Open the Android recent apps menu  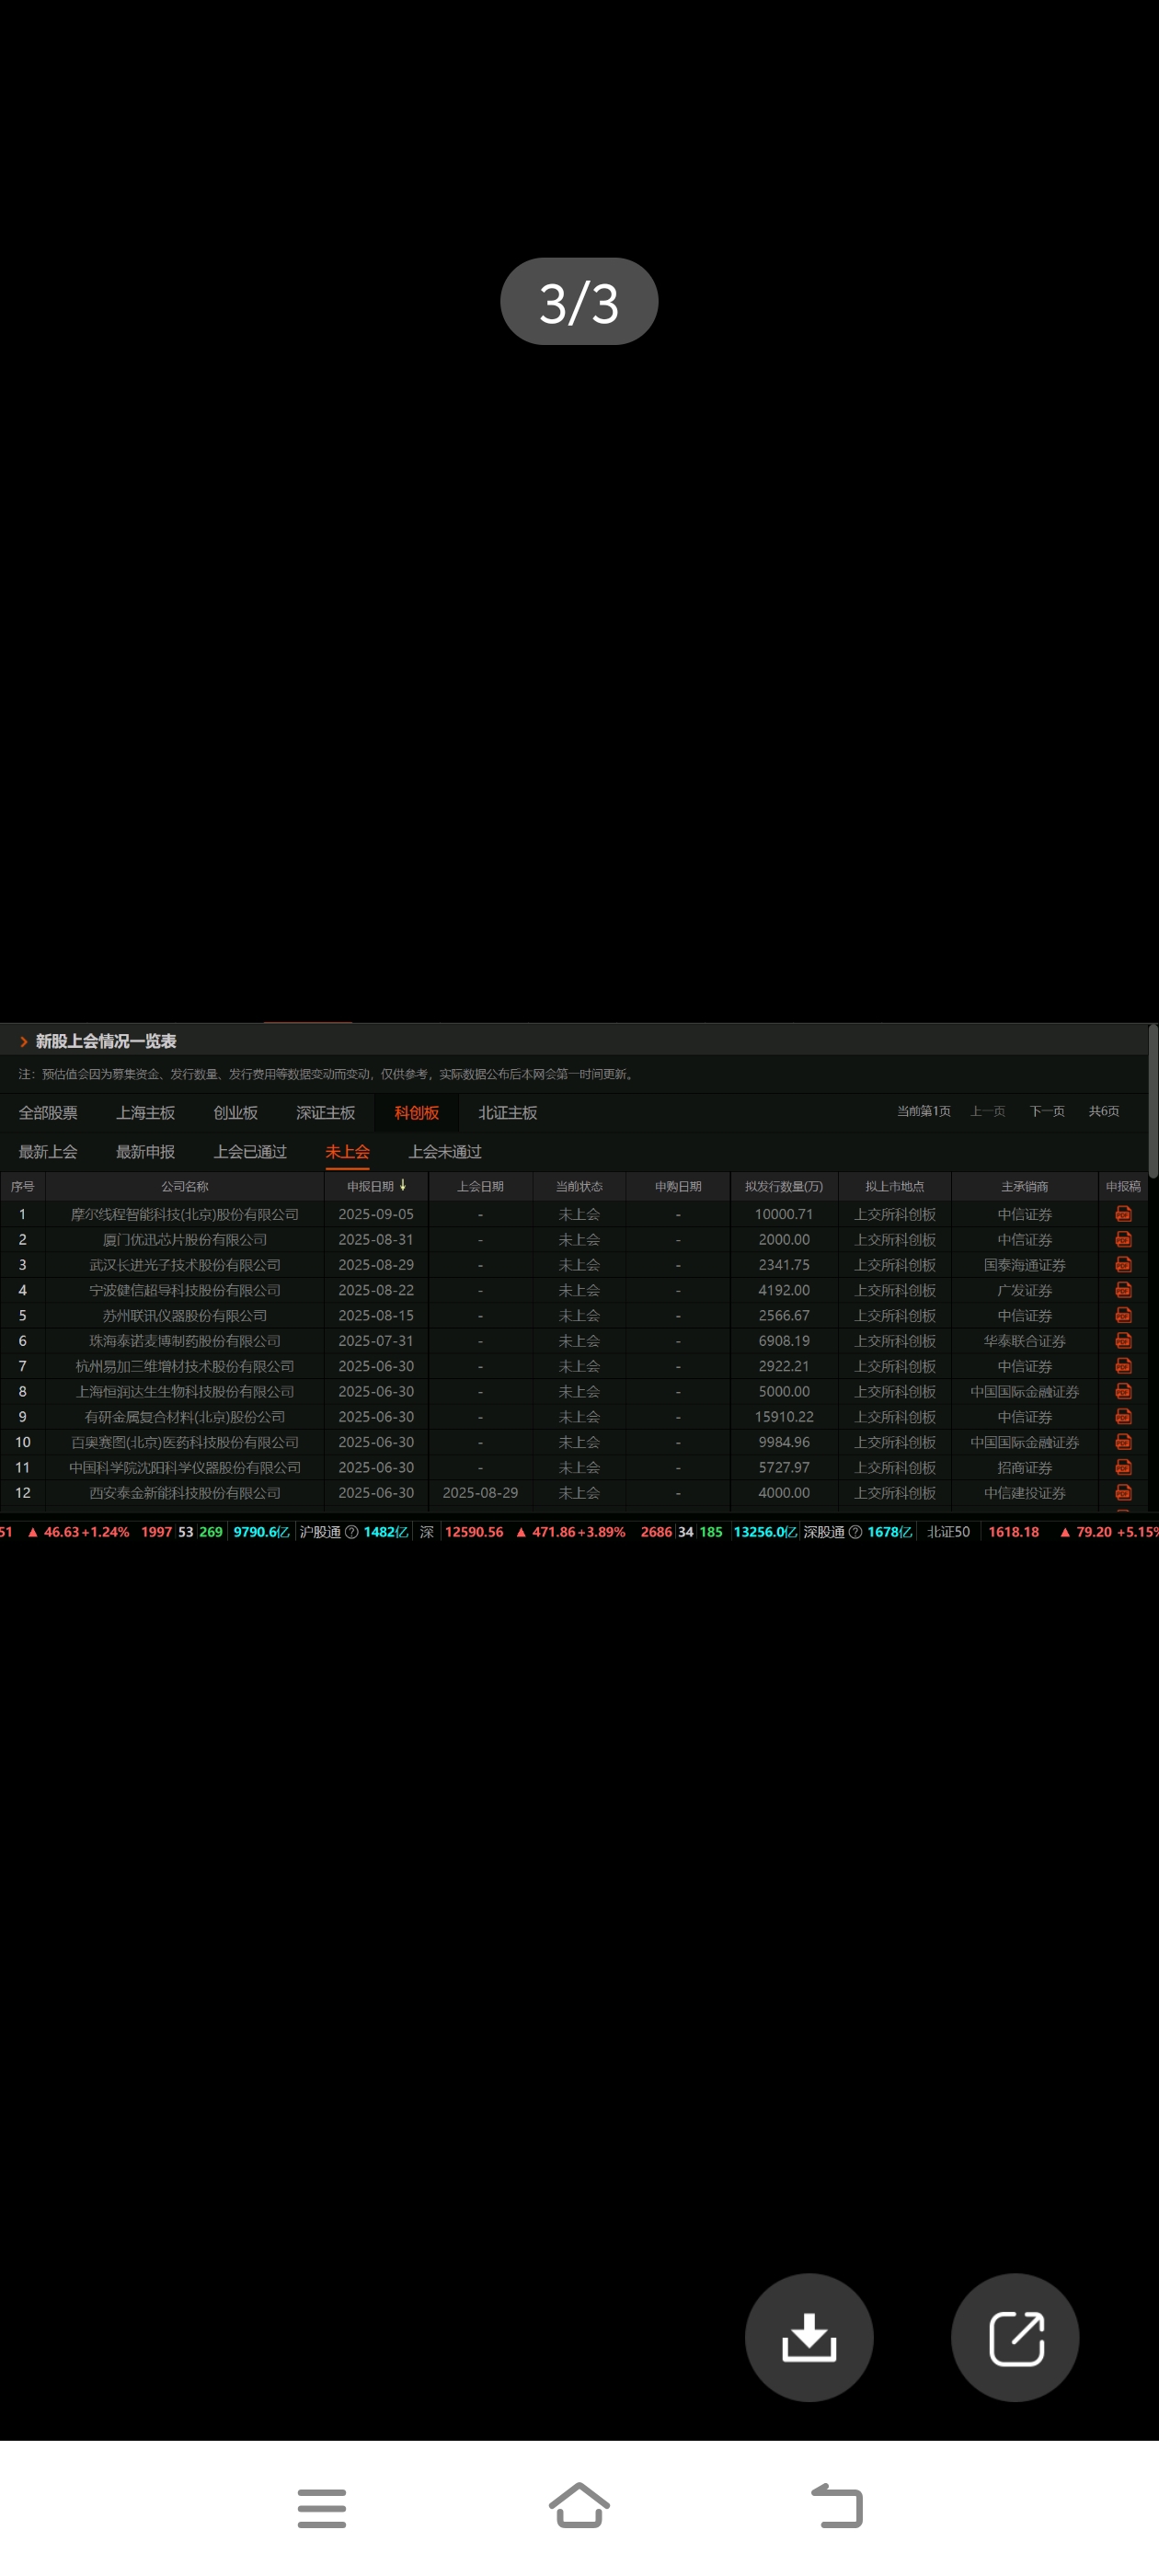pyautogui.click(x=322, y=2508)
